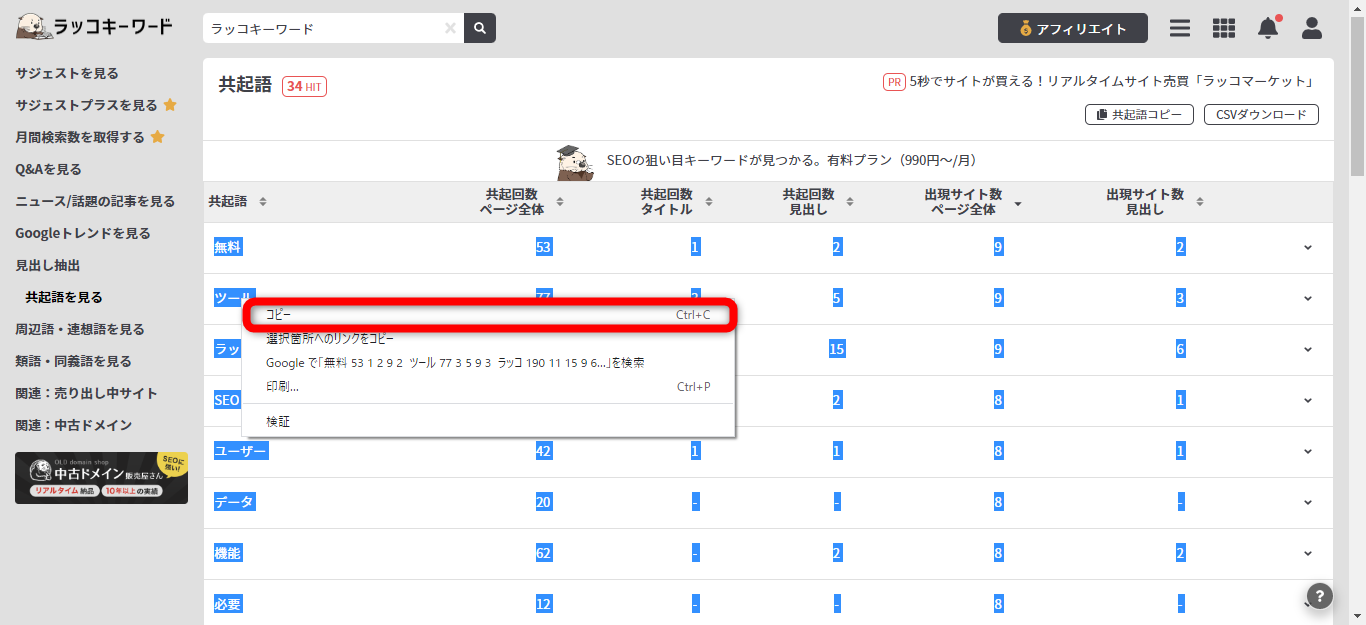The width and height of the screenshot is (1366, 625).
Task: Click the アフィリエイト button
Action: 1073,28
